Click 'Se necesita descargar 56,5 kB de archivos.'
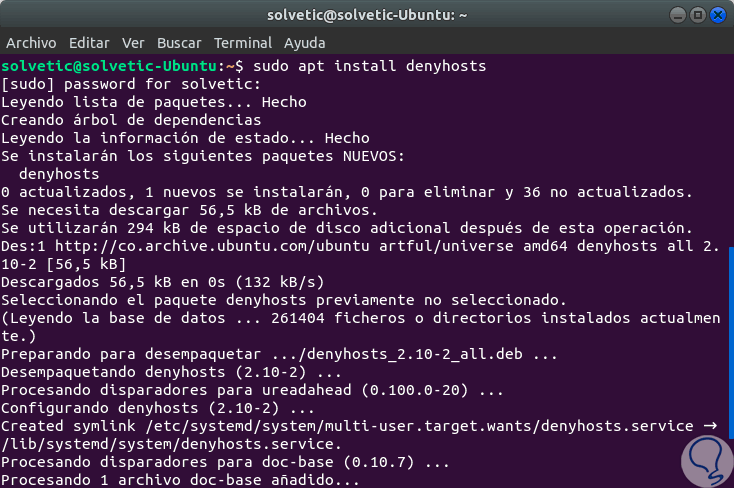The image size is (734, 488). pyautogui.click(x=189, y=210)
